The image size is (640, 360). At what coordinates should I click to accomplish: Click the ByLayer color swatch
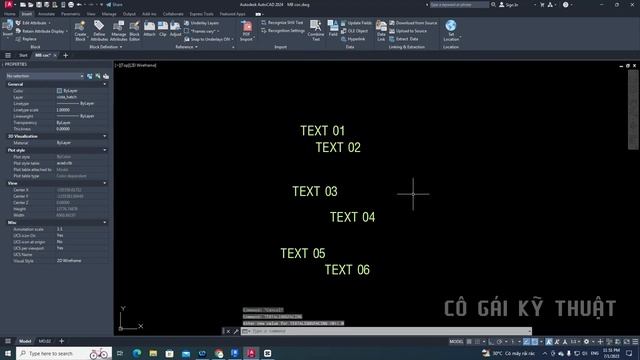(x=59, y=91)
